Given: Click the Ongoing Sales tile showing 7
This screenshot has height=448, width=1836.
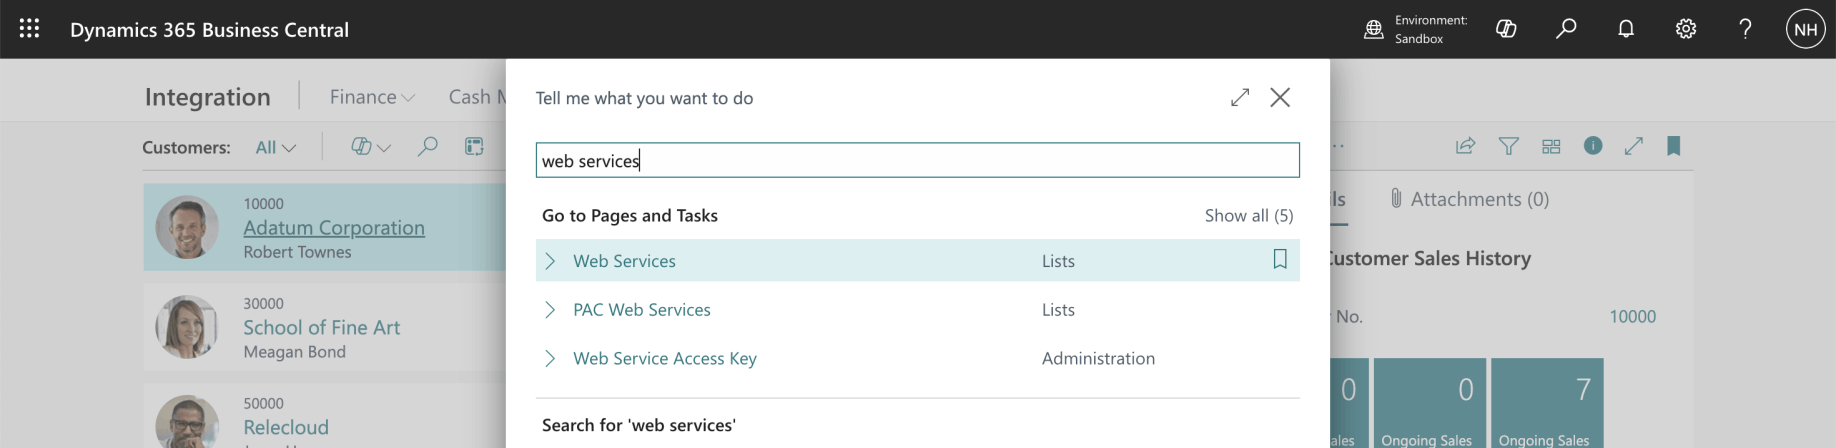Looking at the screenshot, I should tap(1546, 402).
